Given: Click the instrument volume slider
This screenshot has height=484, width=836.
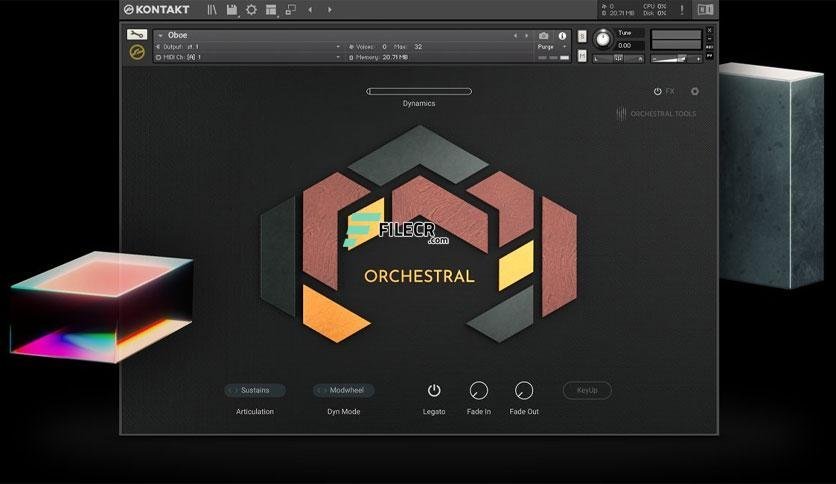Looking at the screenshot, I should click(x=676, y=59).
